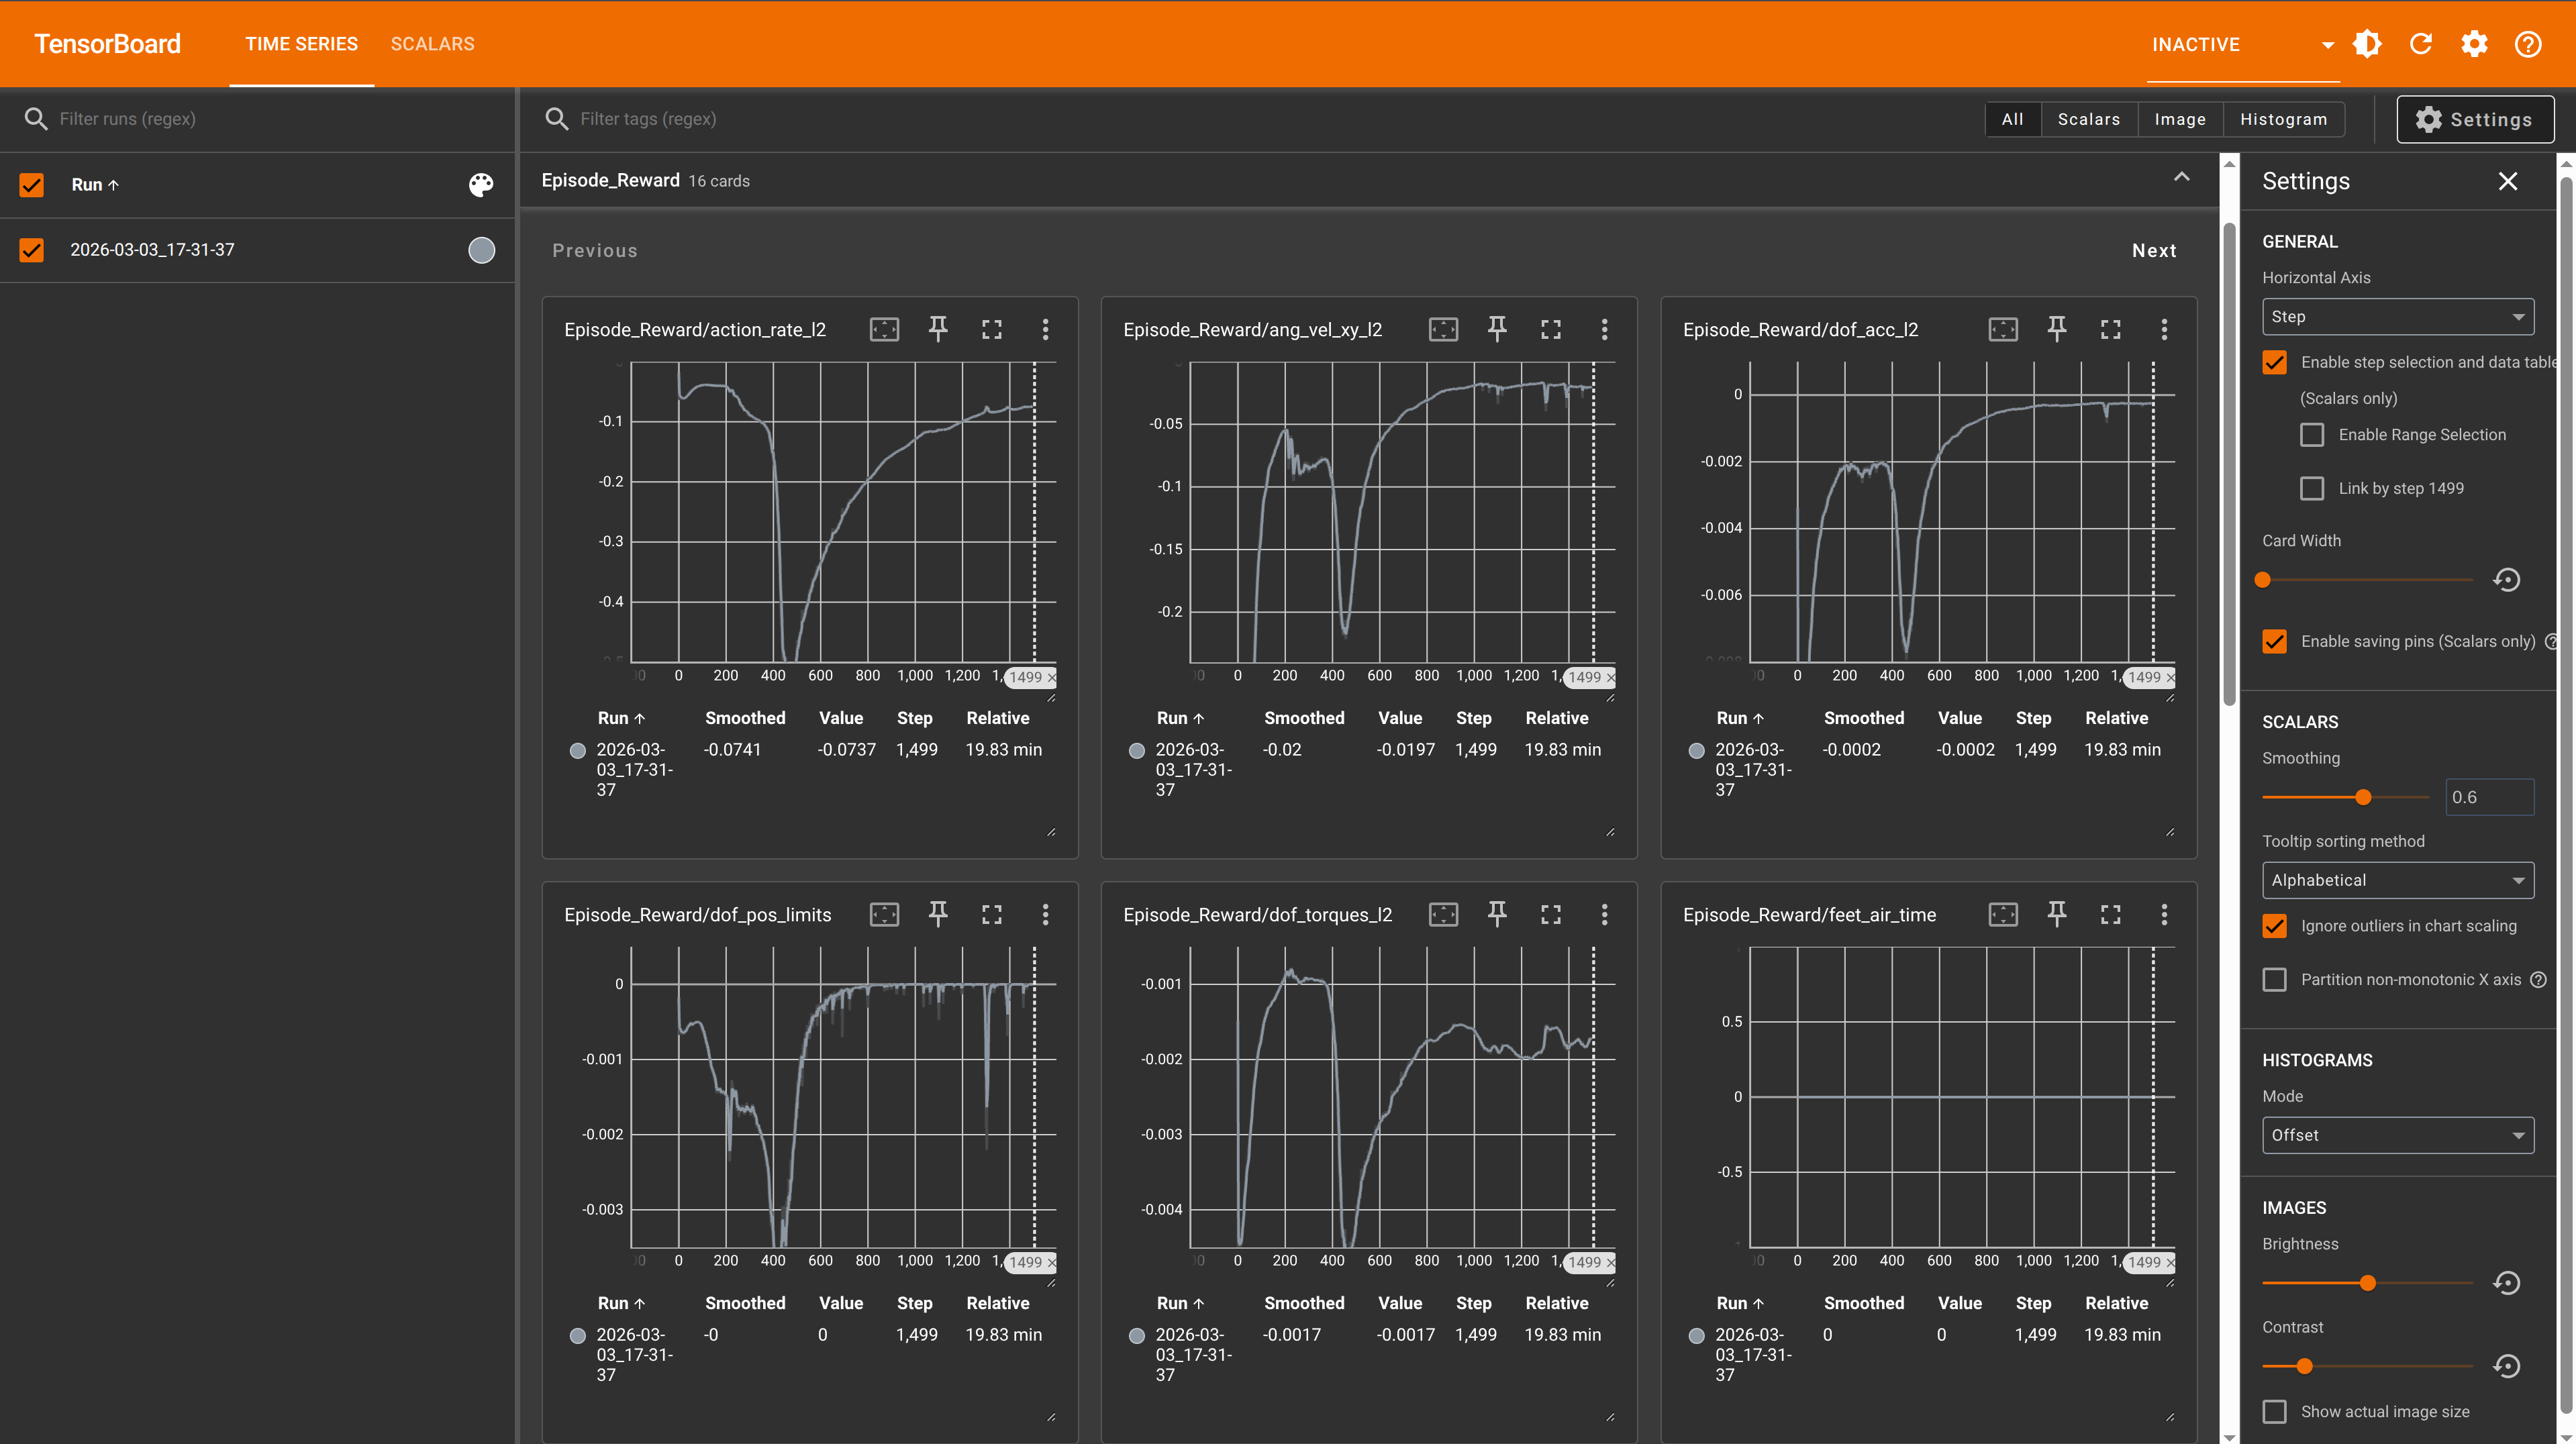Switch to the SCALARS tab

[x=433, y=44]
